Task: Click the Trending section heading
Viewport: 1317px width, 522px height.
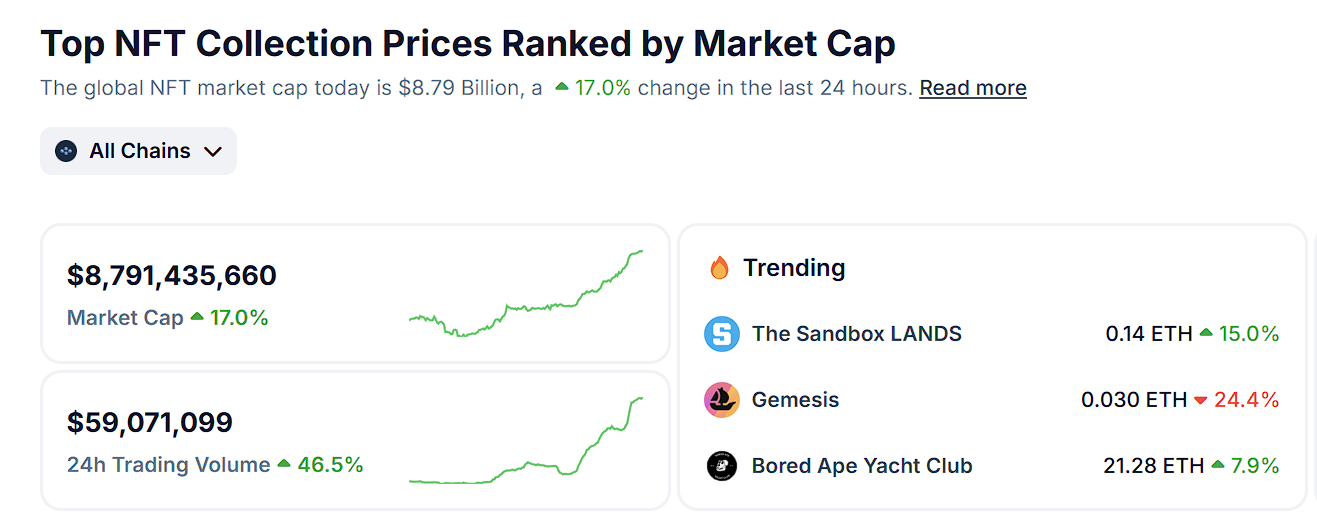Action: (x=794, y=268)
